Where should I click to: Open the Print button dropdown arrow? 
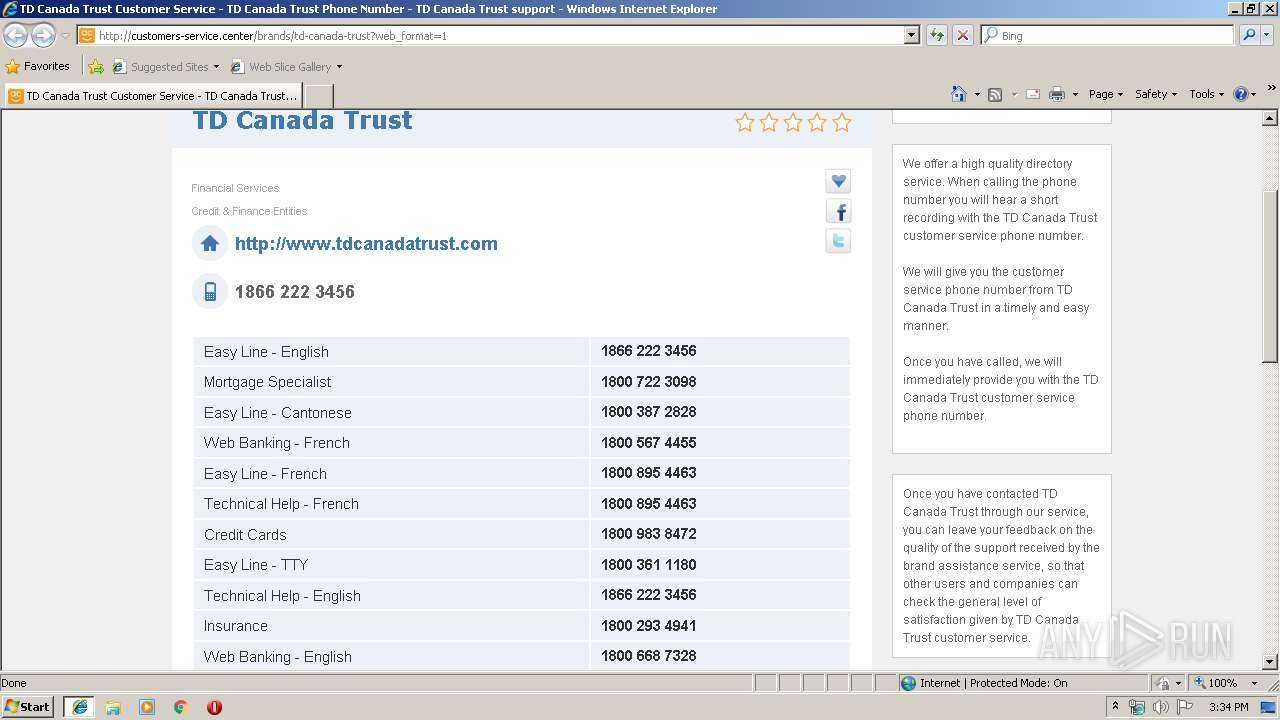1075,94
